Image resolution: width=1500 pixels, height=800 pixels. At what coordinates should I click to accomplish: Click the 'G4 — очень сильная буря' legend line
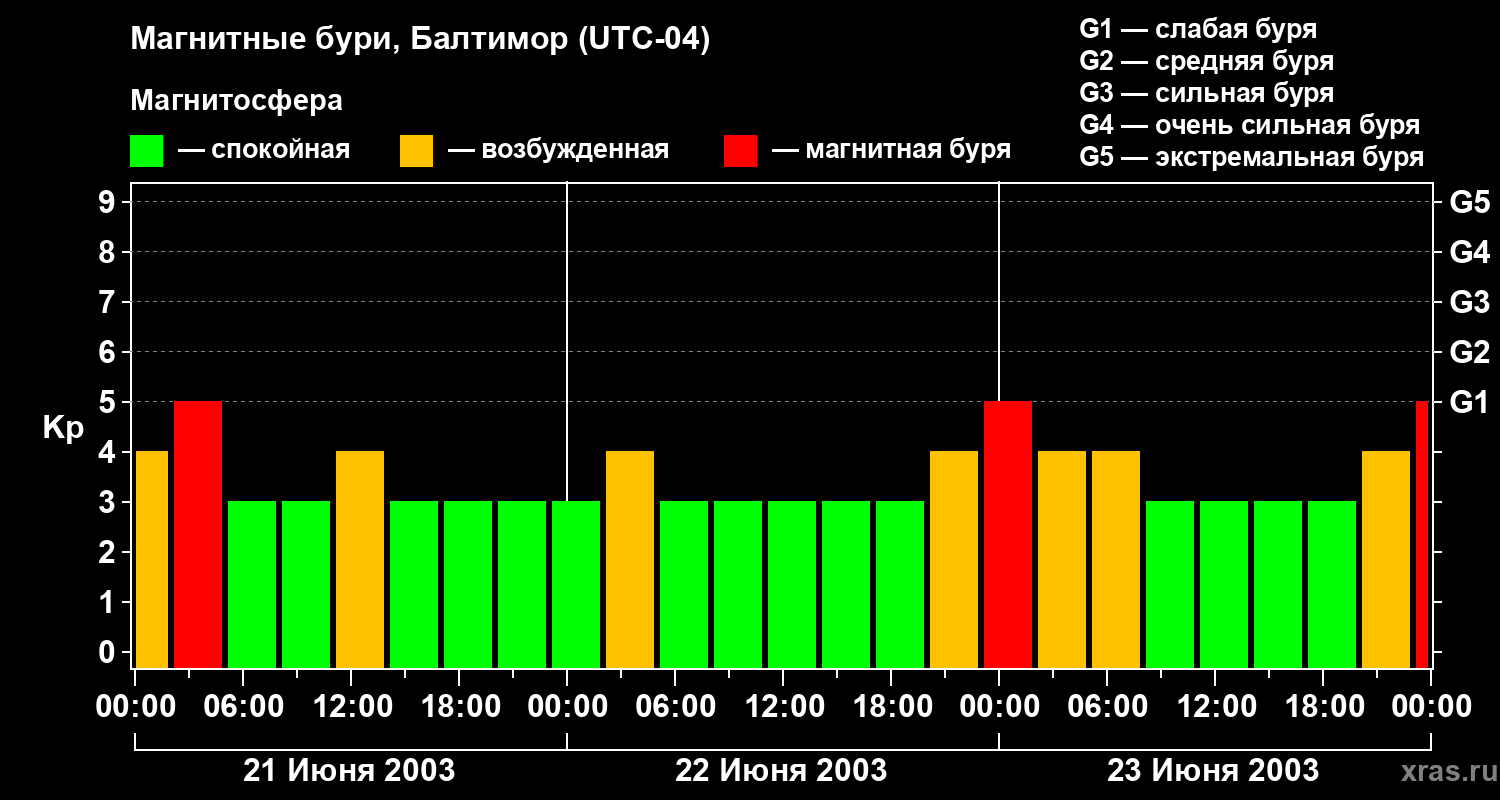pos(1249,126)
